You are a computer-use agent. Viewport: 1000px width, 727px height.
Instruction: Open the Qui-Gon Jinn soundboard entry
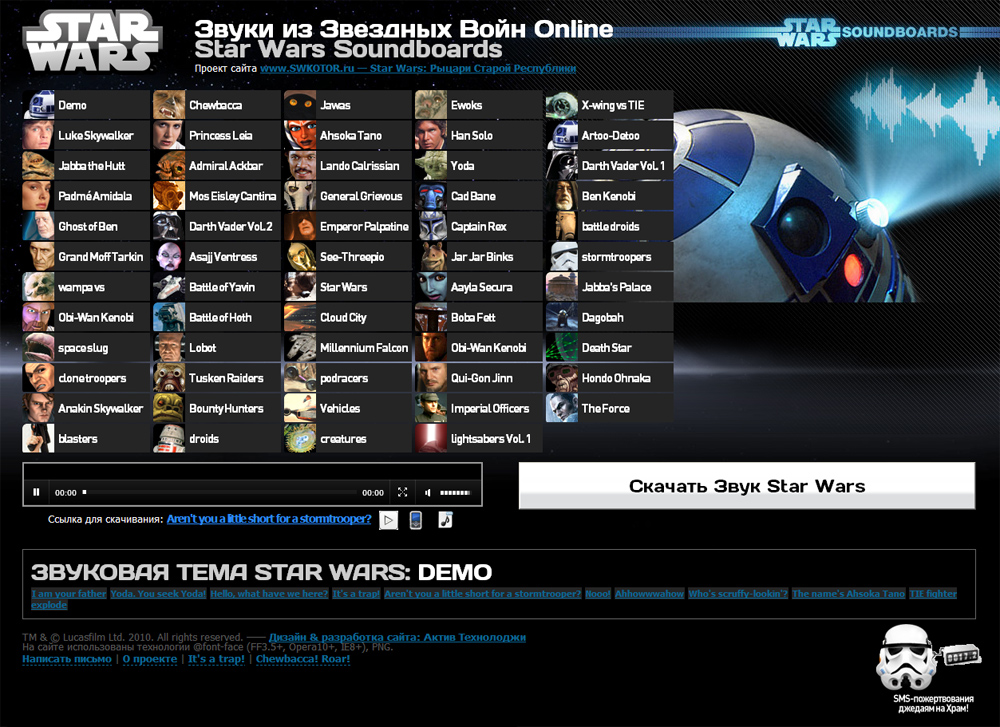pyautogui.click(x=478, y=378)
